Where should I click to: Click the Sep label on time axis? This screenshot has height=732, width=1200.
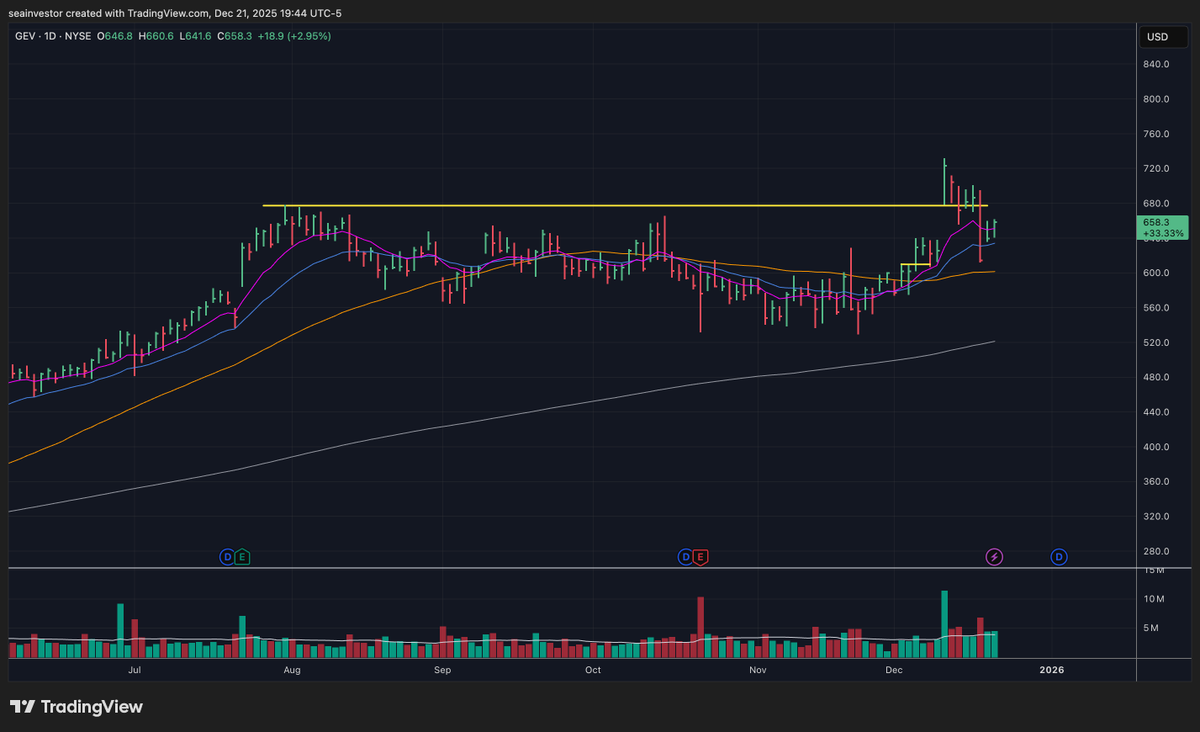(x=442, y=670)
